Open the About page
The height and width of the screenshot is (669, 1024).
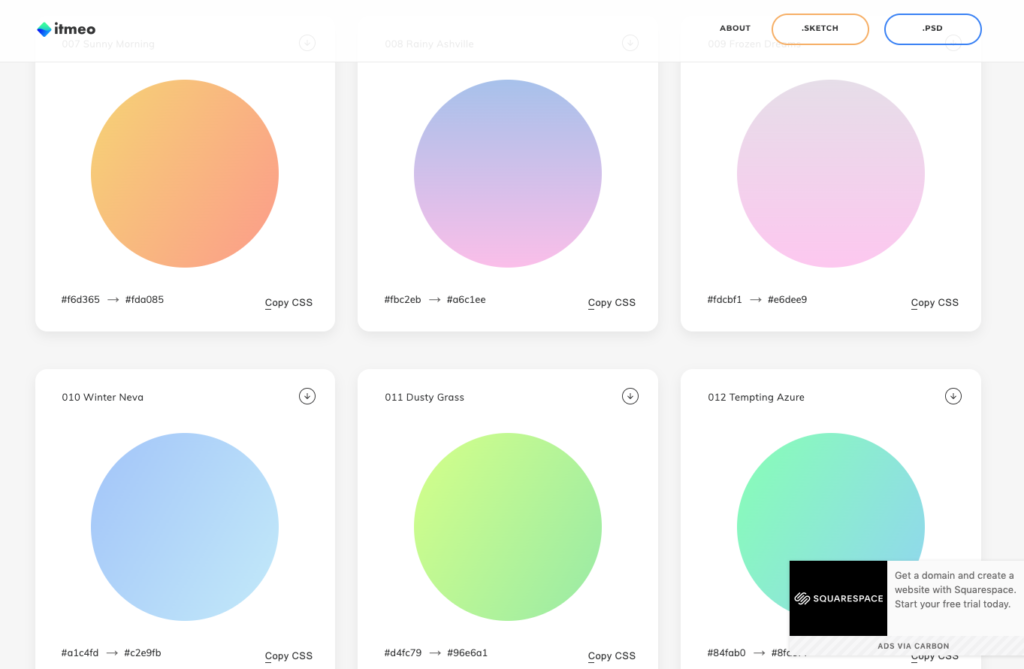[x=735, y=29]
